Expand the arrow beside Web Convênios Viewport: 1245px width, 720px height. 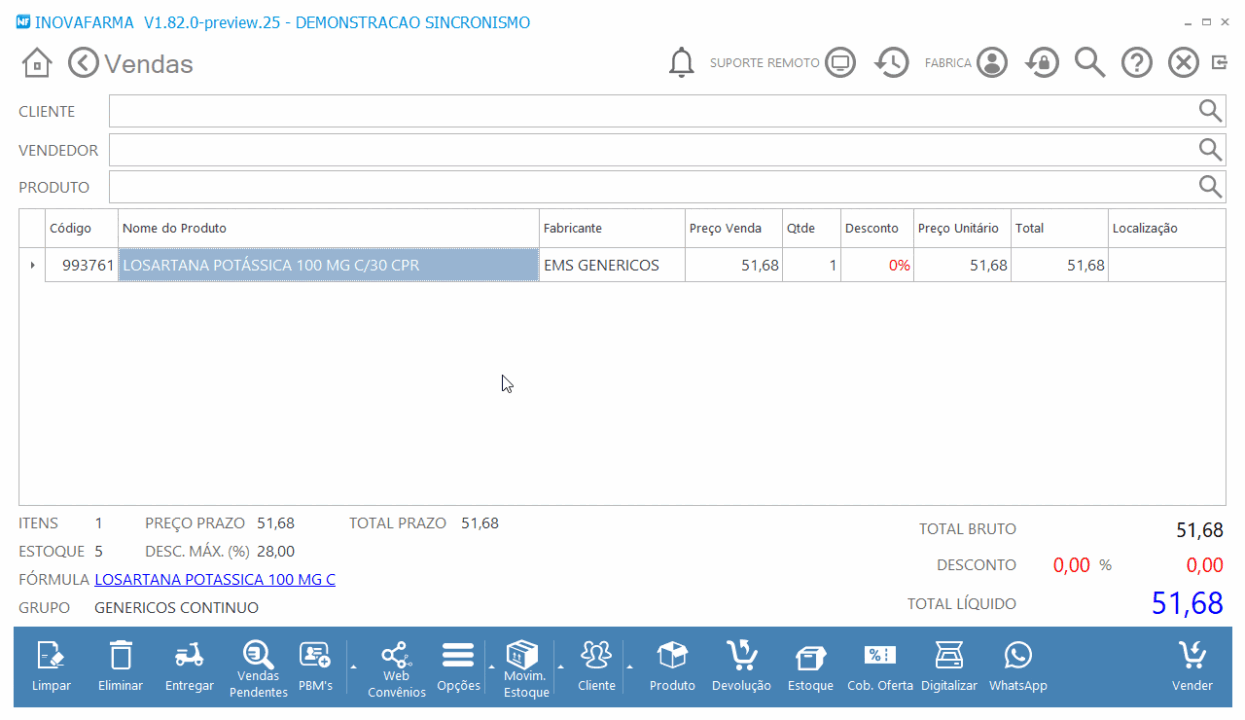point(352,665)
